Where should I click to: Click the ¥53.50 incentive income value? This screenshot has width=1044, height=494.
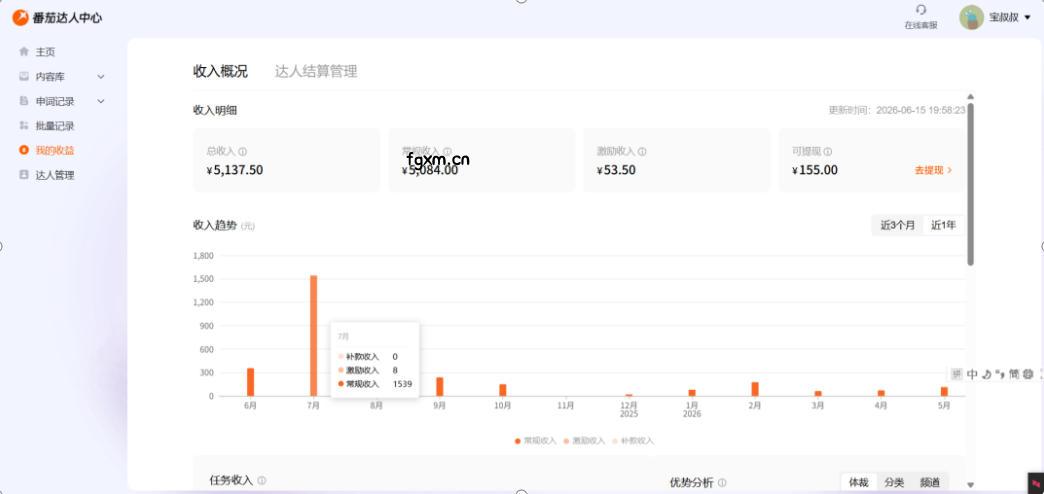coord(617,170)
